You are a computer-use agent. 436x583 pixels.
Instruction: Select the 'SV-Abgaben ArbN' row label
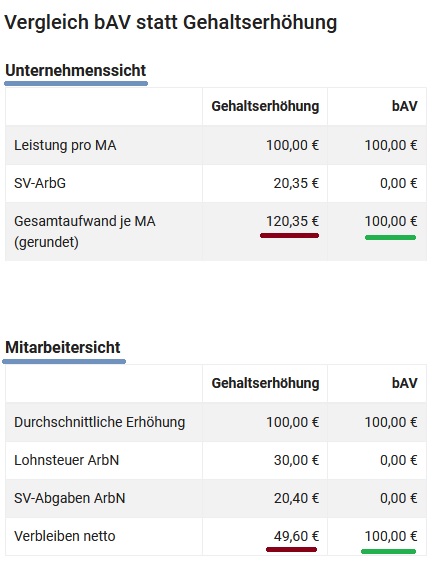click(x=70, y=498)
